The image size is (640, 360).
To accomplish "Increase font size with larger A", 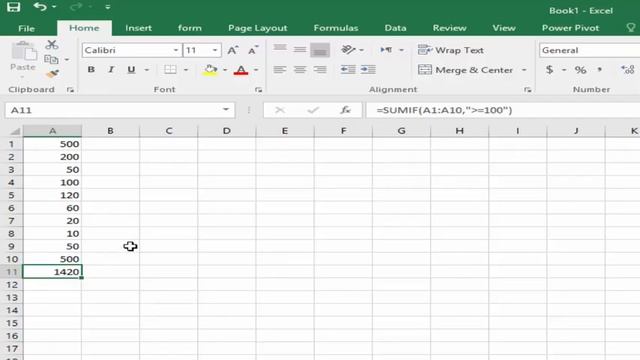I will [x=233, y=50].
